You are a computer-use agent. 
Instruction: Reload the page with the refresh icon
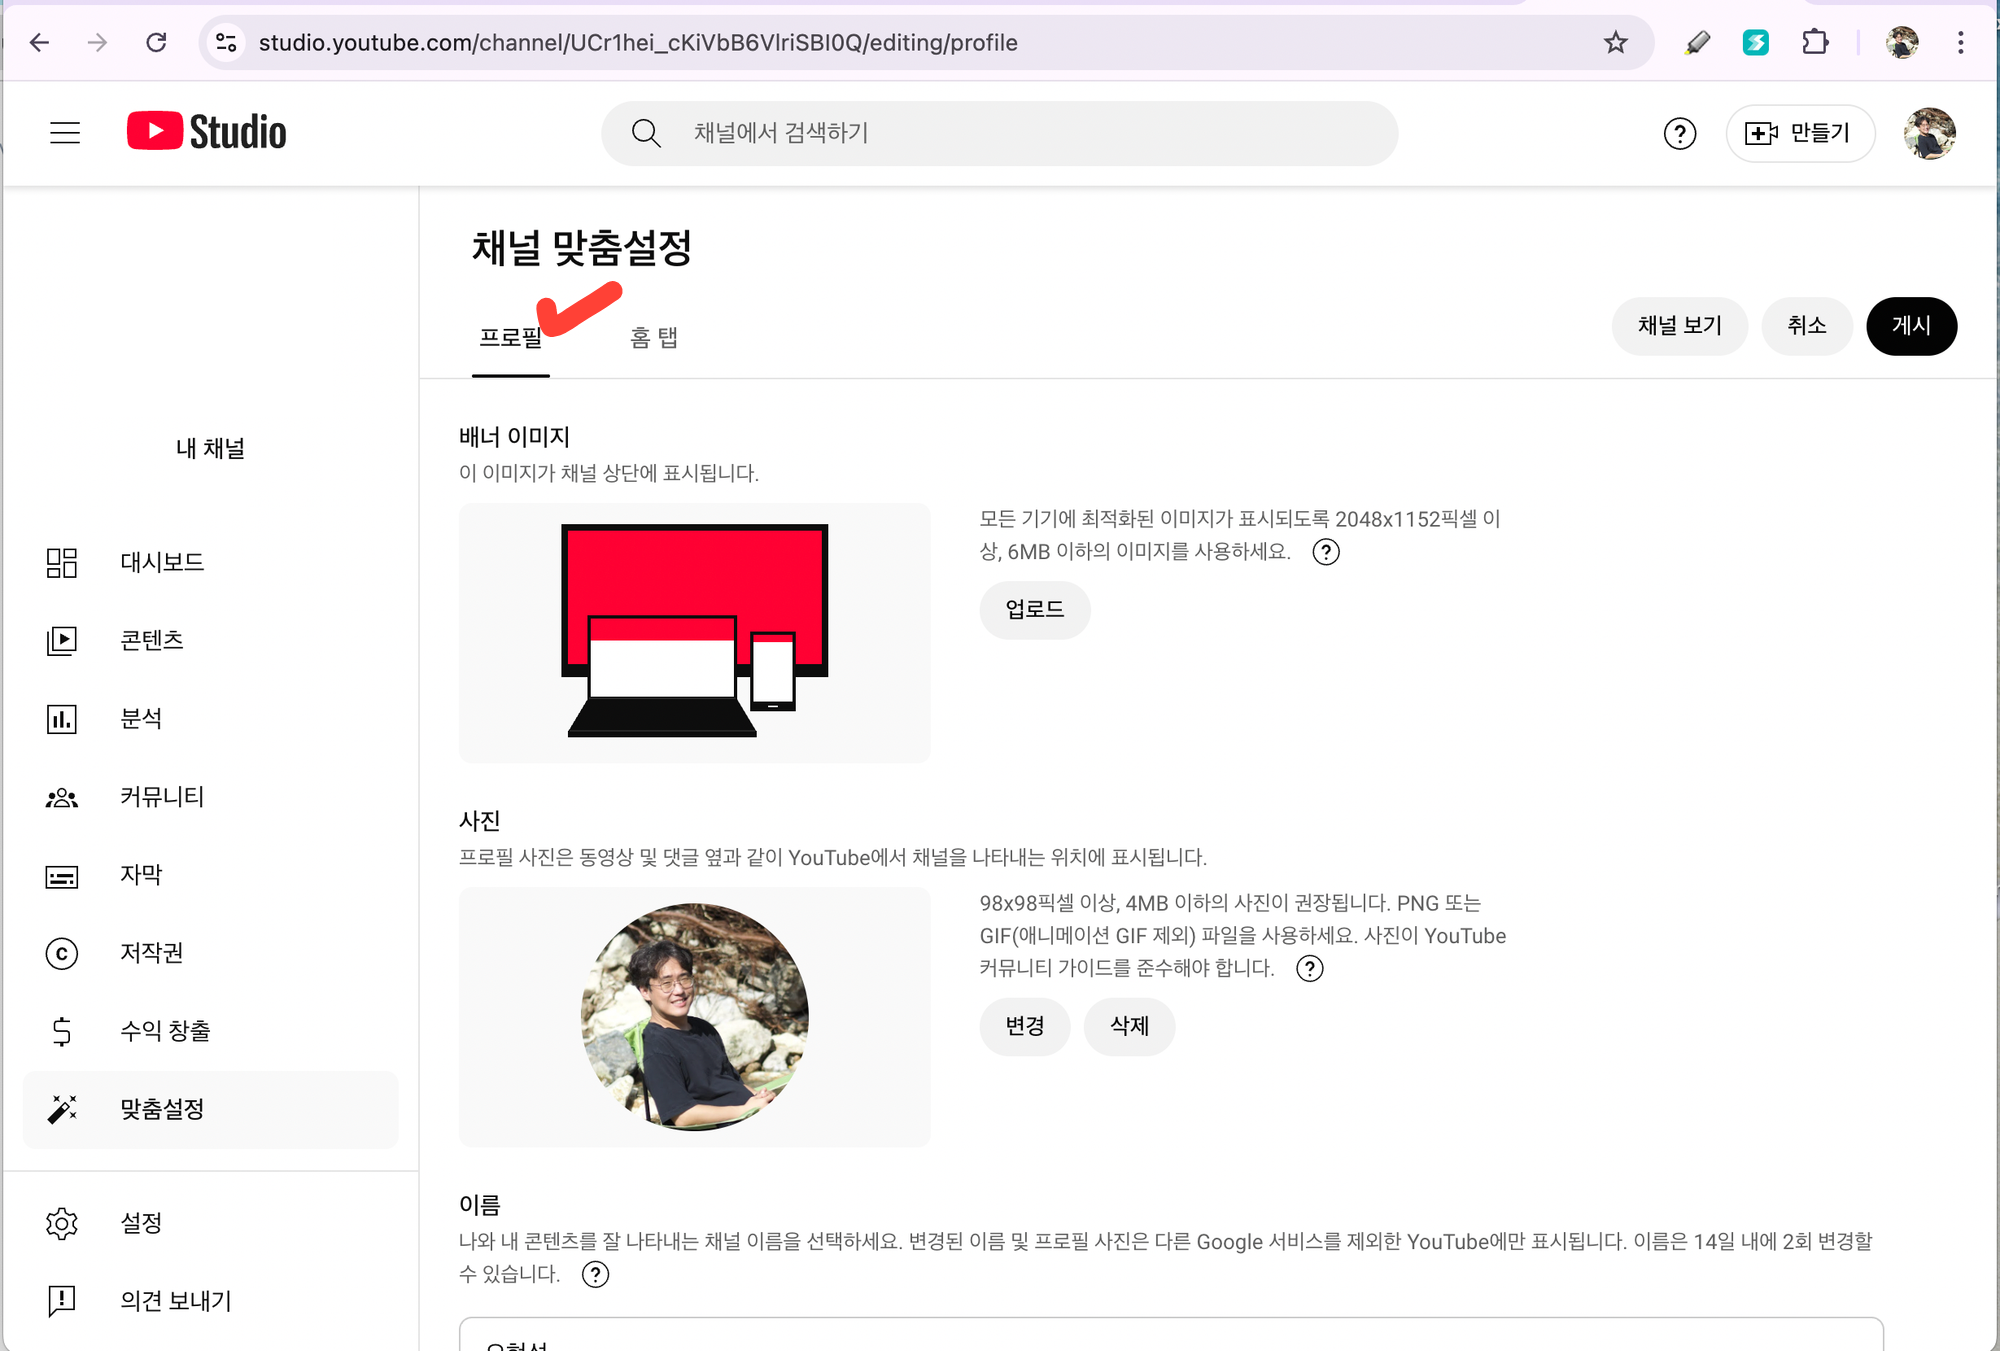(x=156, y=42)
